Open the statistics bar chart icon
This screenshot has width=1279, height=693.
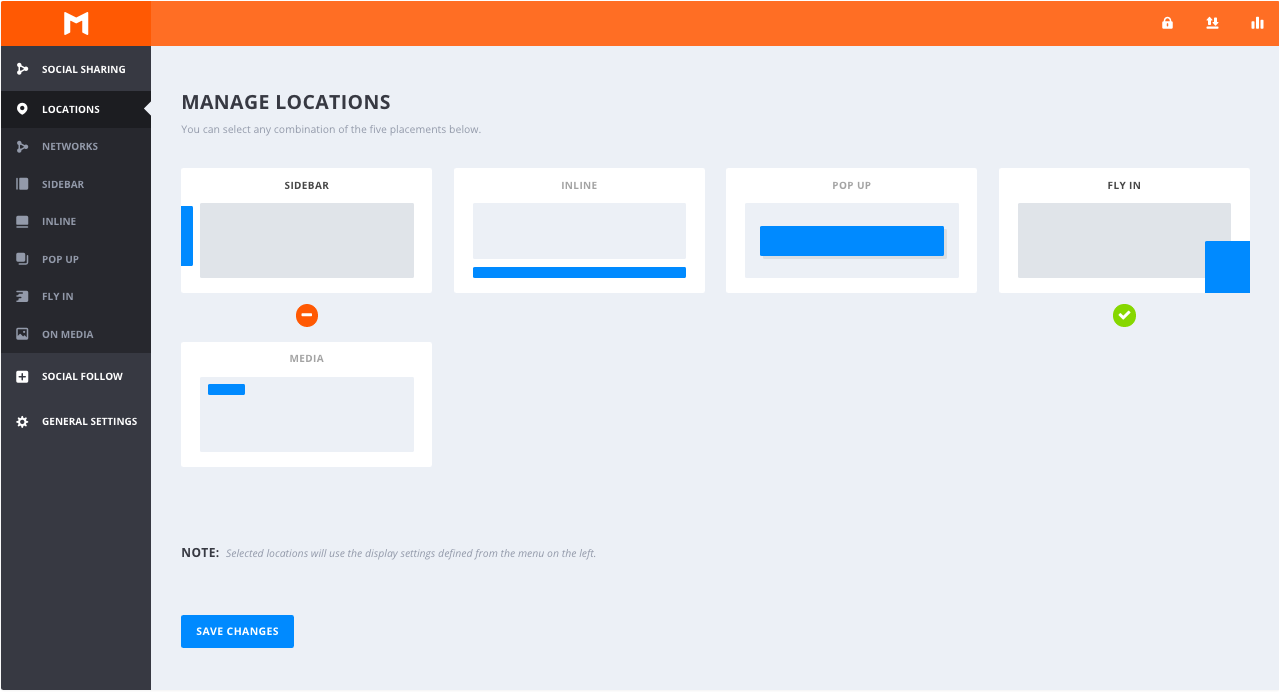(x=1257, y=23)
